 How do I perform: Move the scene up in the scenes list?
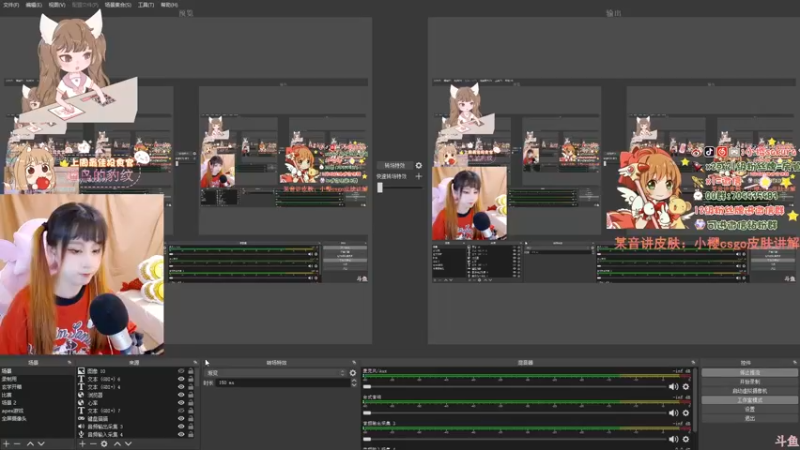[30, 444]
